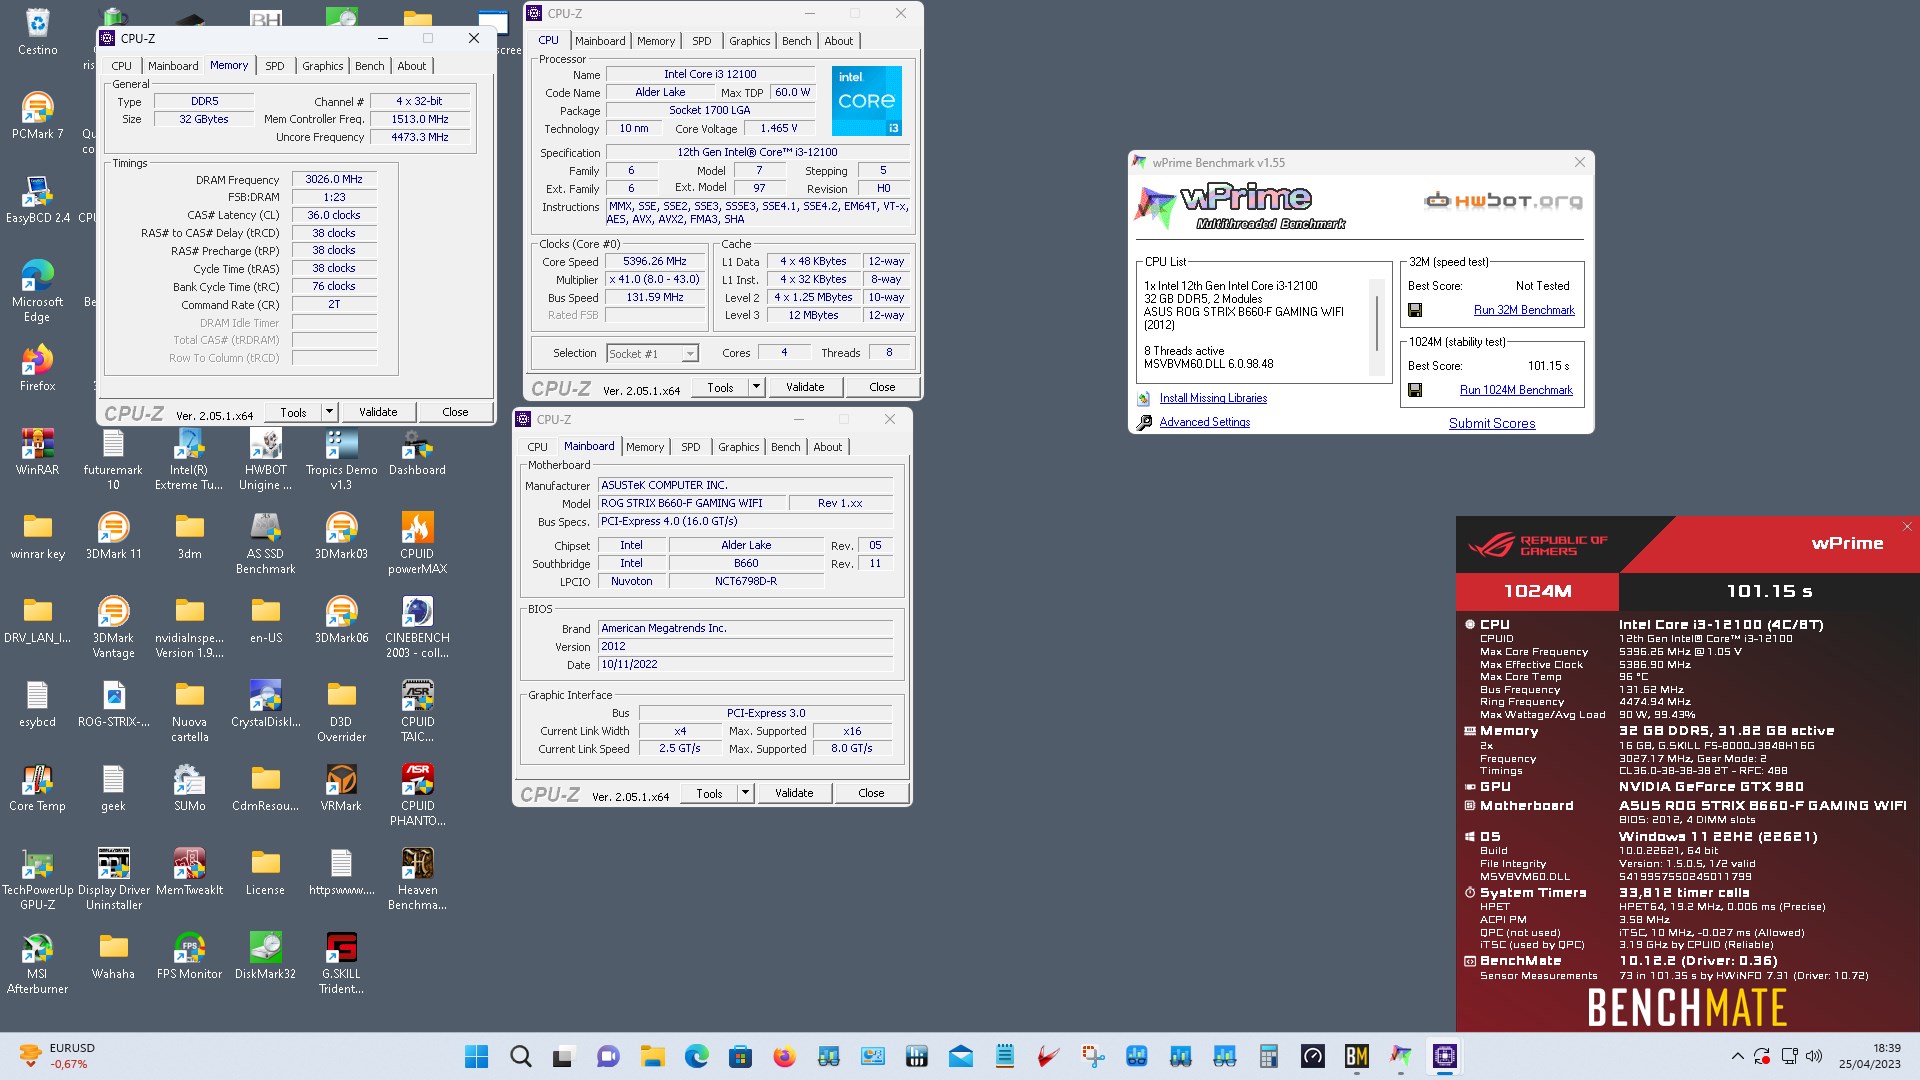
Task: Launch MSI Afterburner desktop icon
Action: [x=37, y=963]
